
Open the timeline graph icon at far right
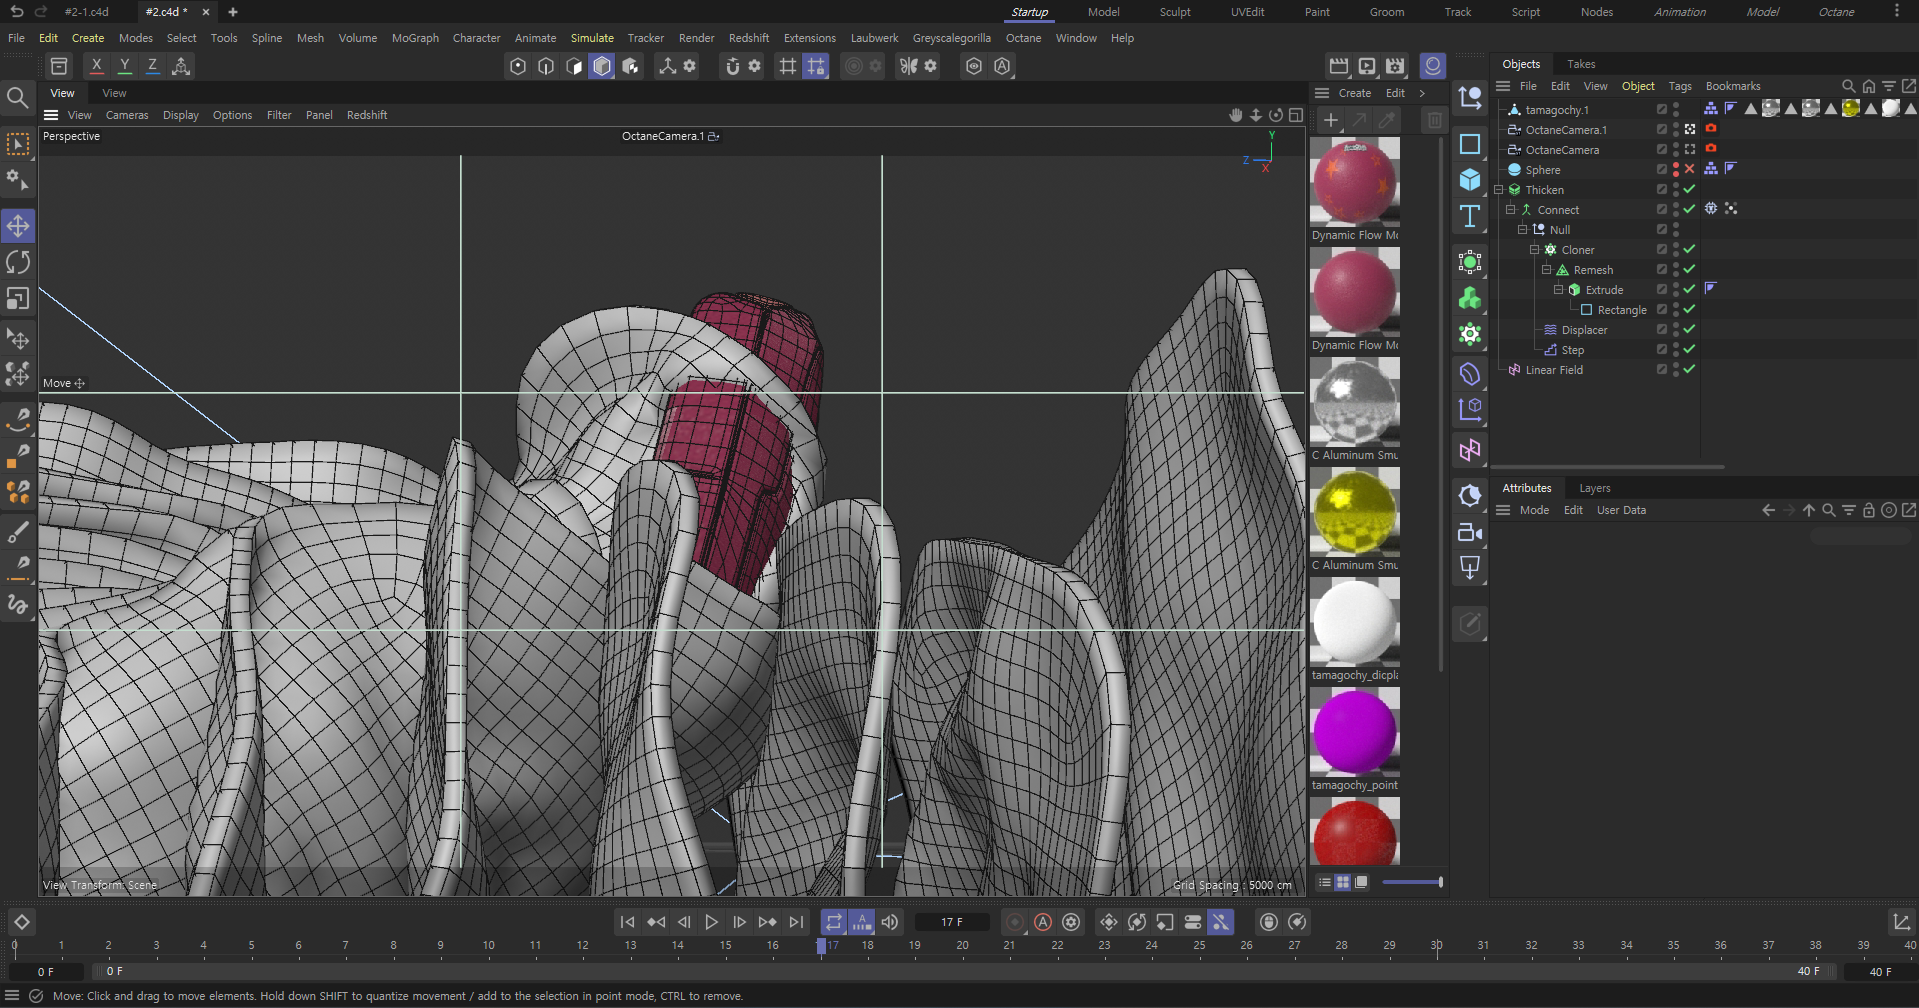tap(1901, 922)
